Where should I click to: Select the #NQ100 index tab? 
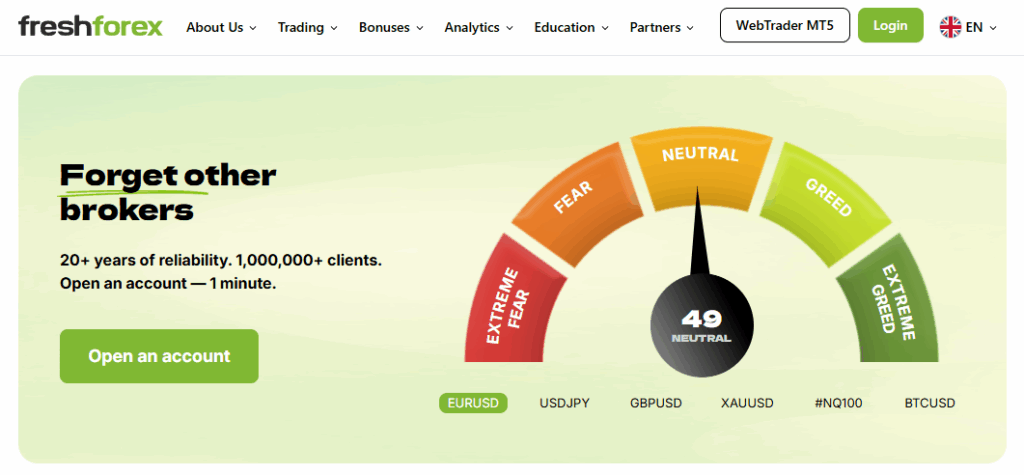coord(838,403)
